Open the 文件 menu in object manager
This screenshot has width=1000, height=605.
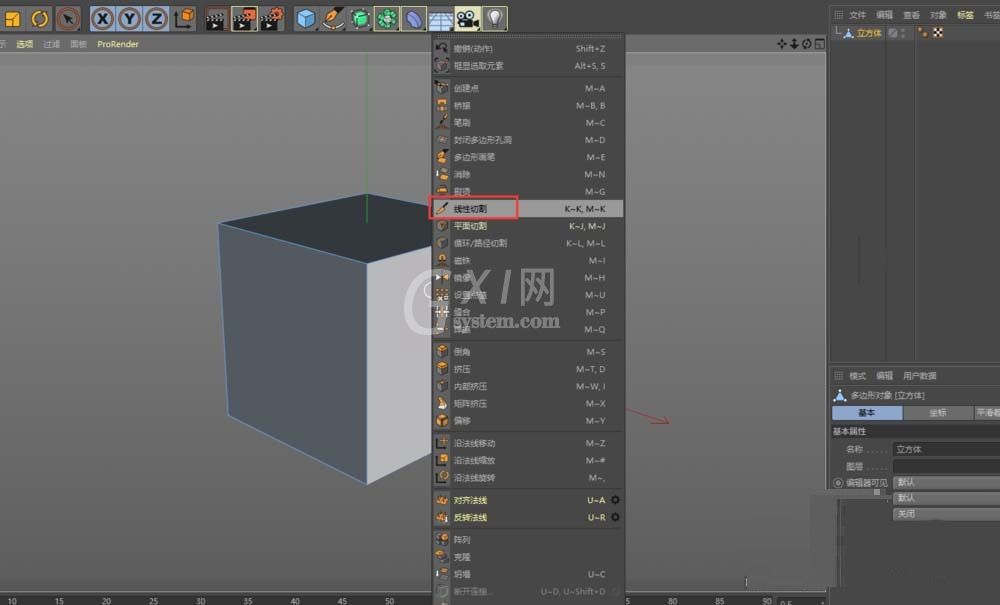[857, 15]
